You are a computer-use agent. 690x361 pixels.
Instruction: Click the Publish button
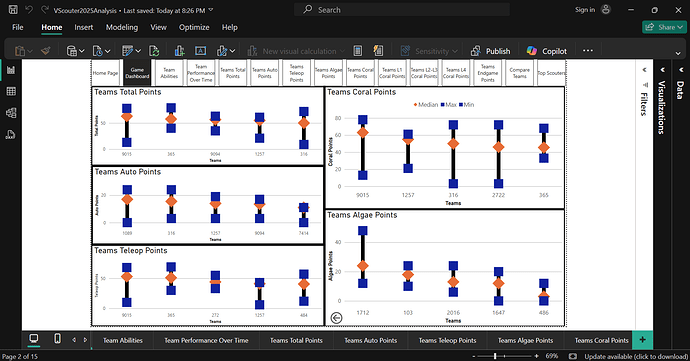click(x=491, y=51)
